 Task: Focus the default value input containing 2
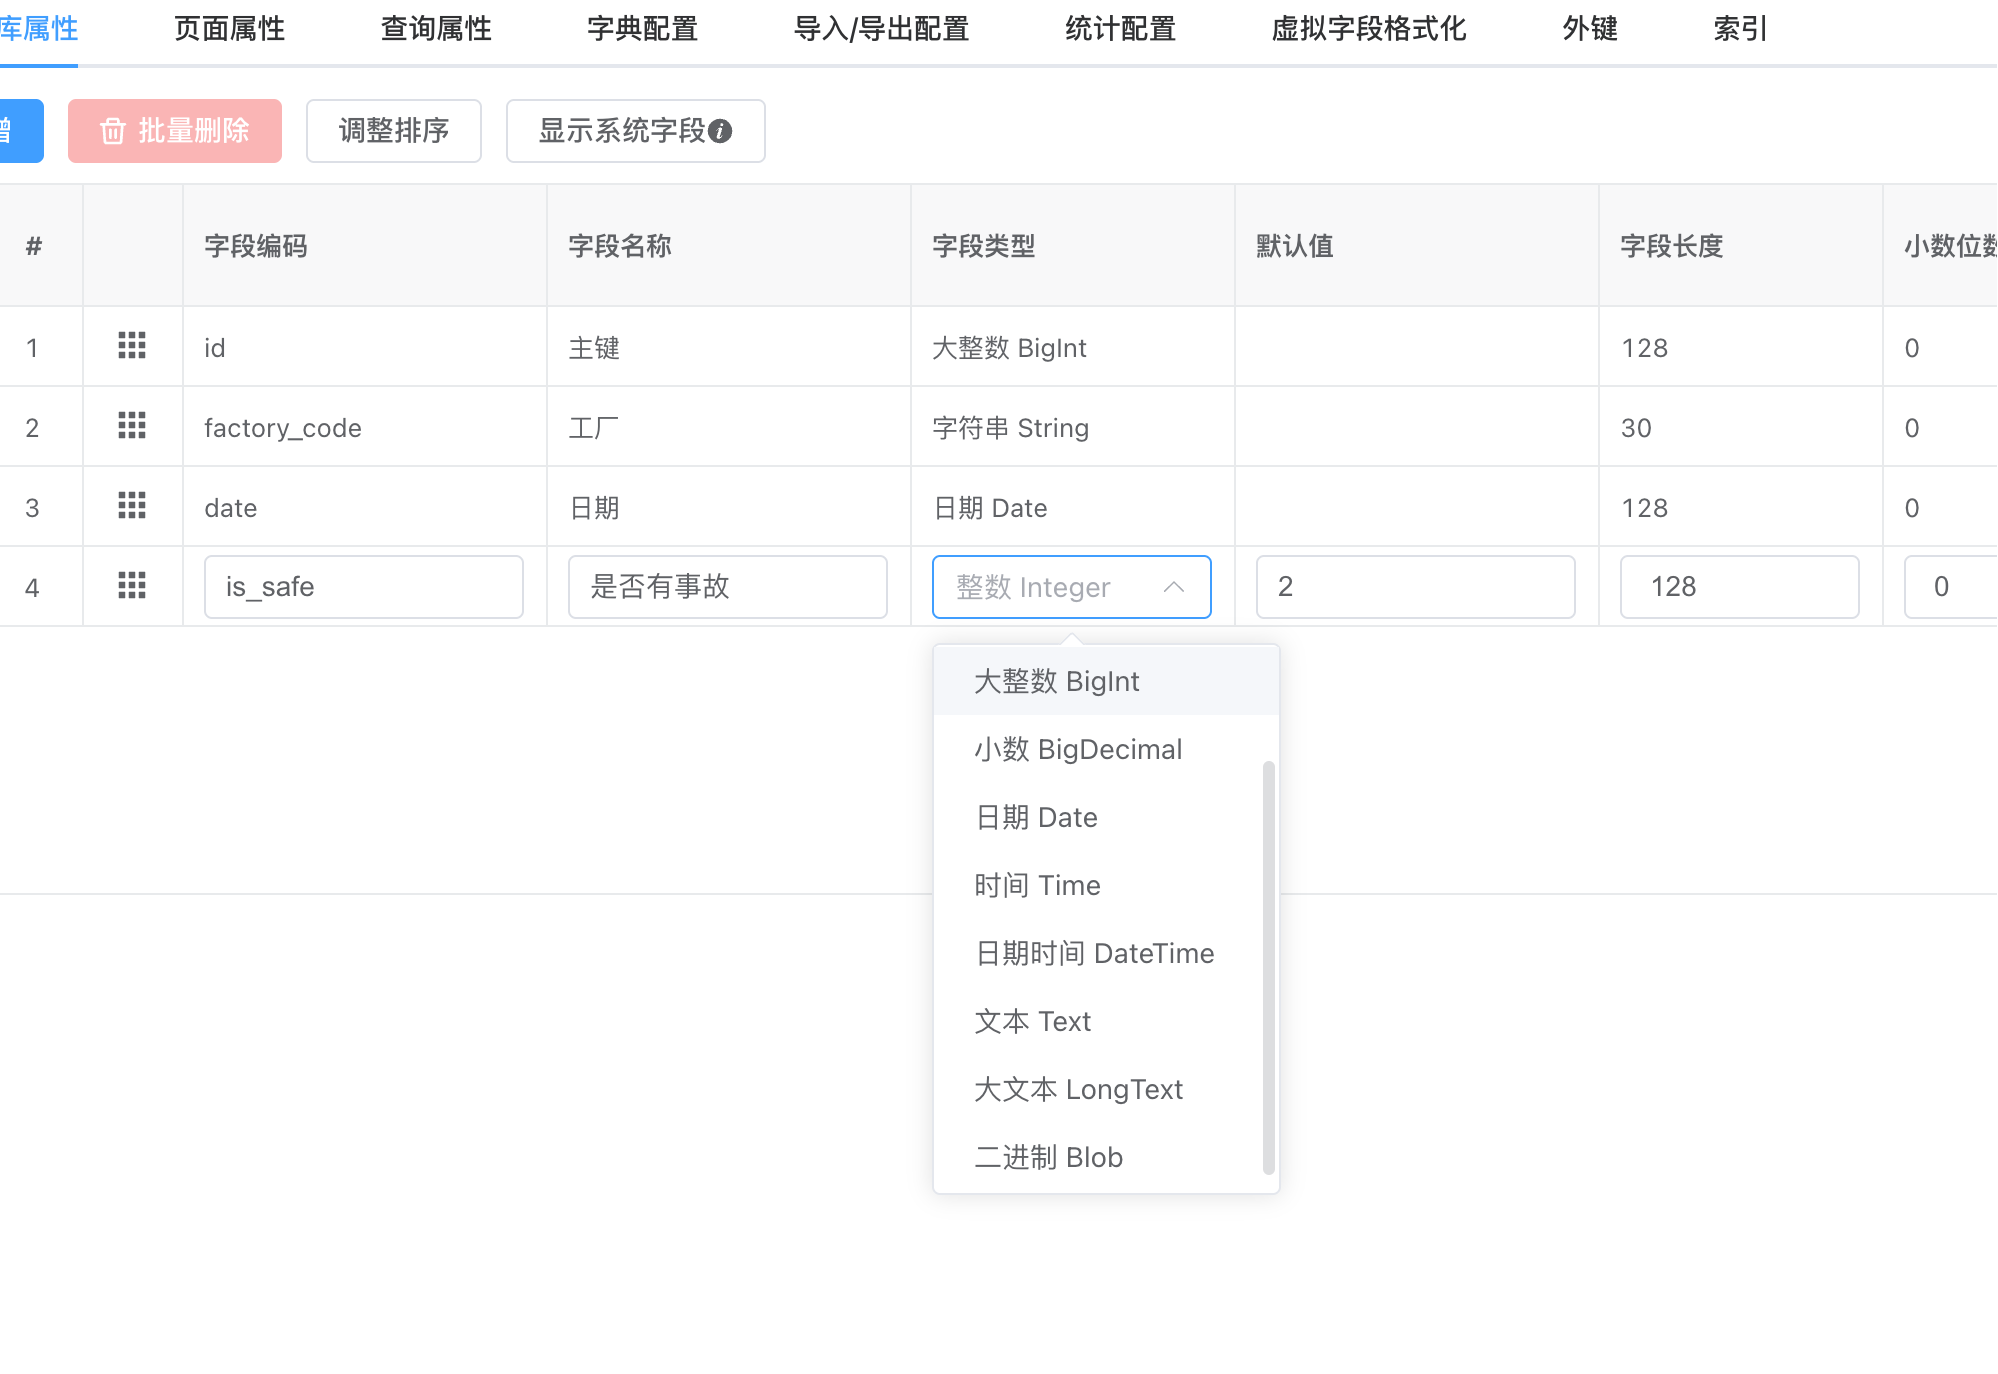pos(1415,587)
